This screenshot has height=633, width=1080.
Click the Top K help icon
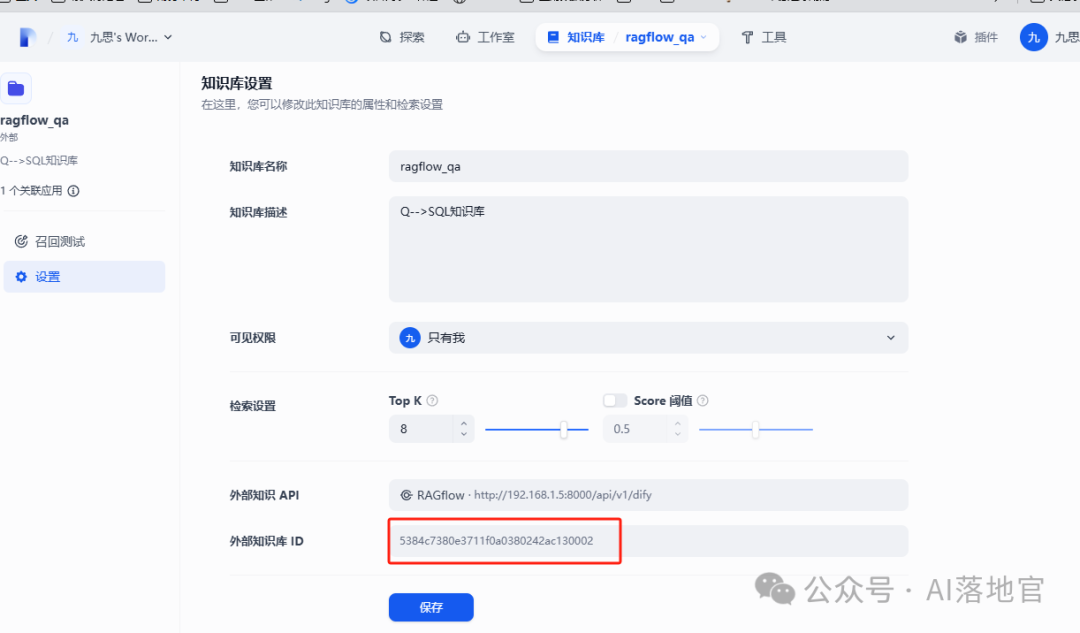432,401
